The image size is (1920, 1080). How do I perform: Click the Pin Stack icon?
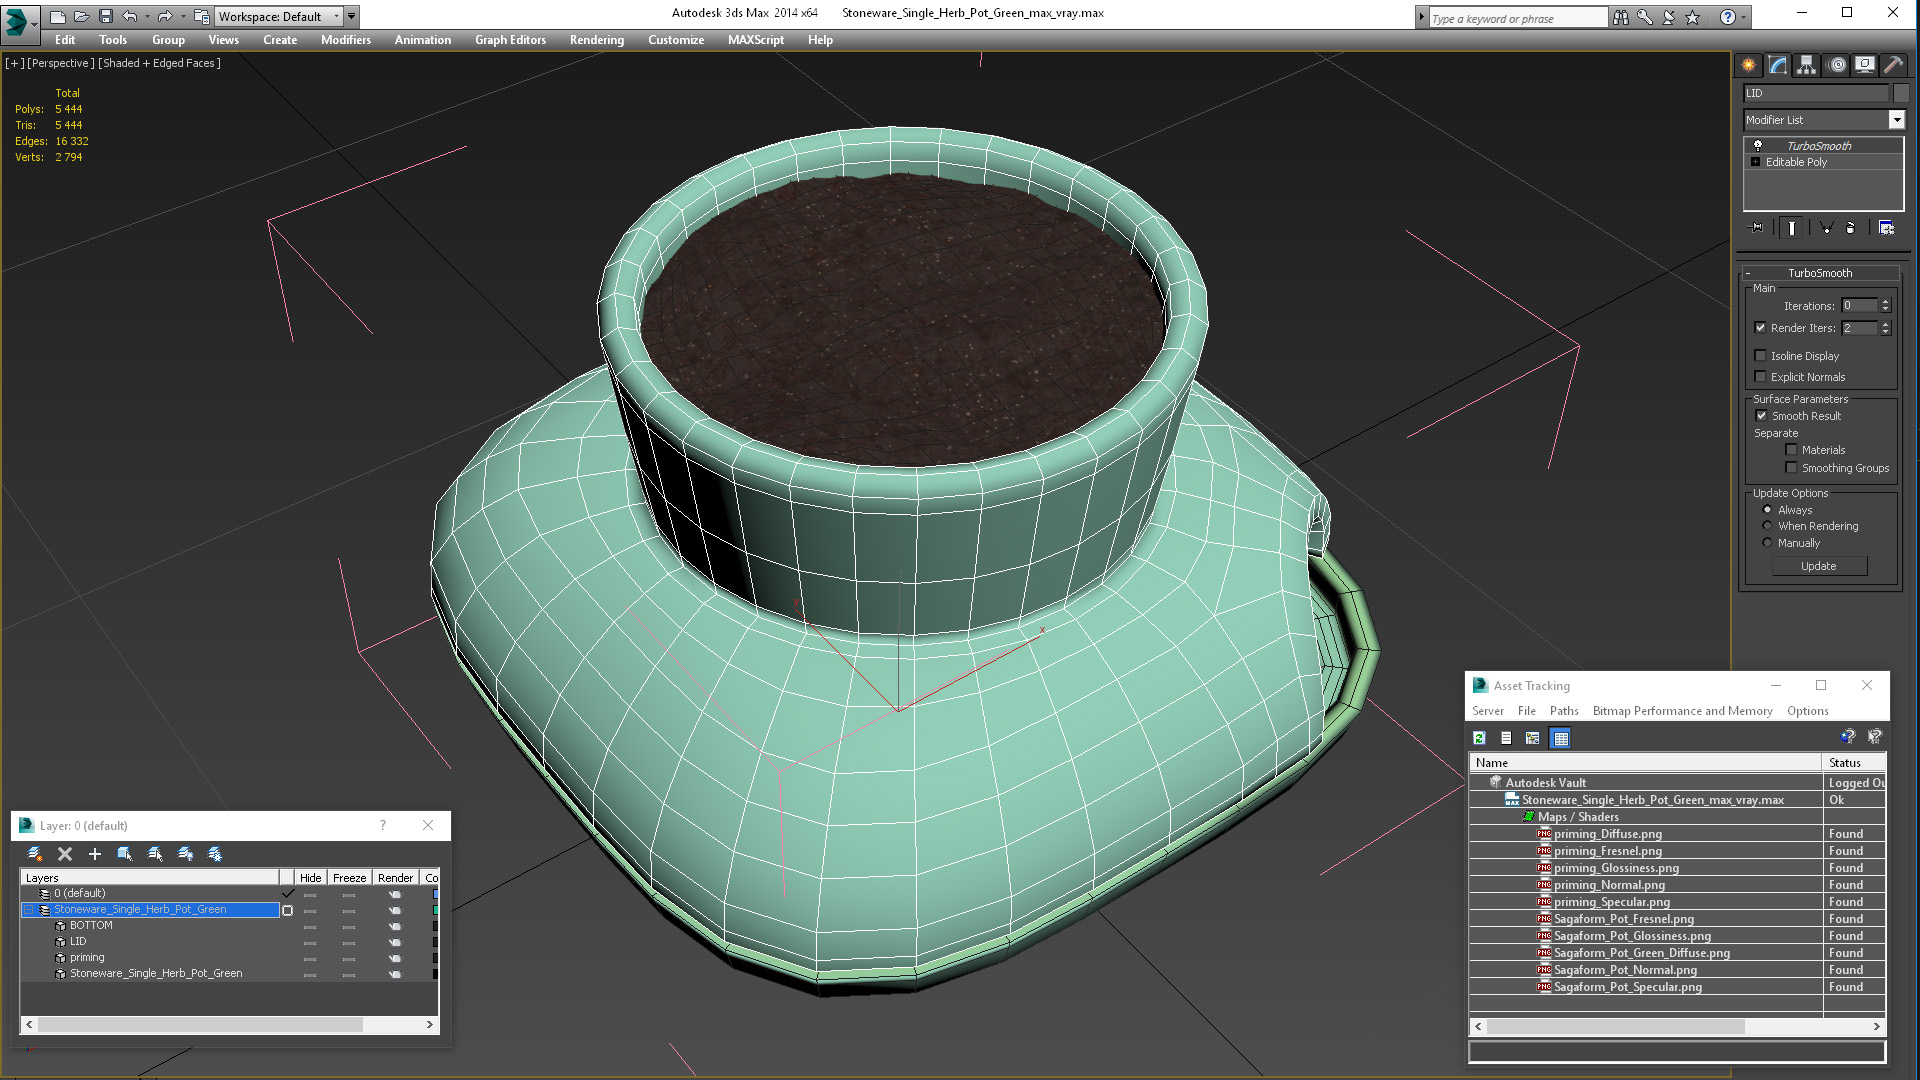point(1757,228)
